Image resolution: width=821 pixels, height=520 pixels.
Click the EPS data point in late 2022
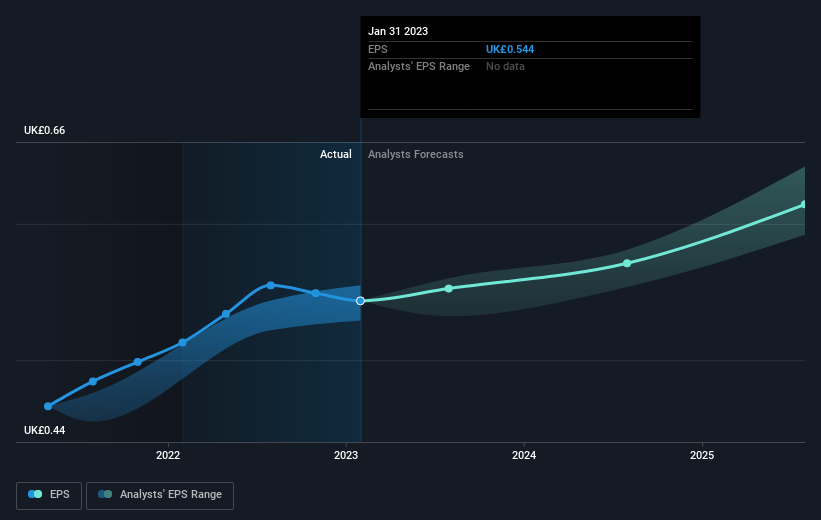tap(316, 293)
